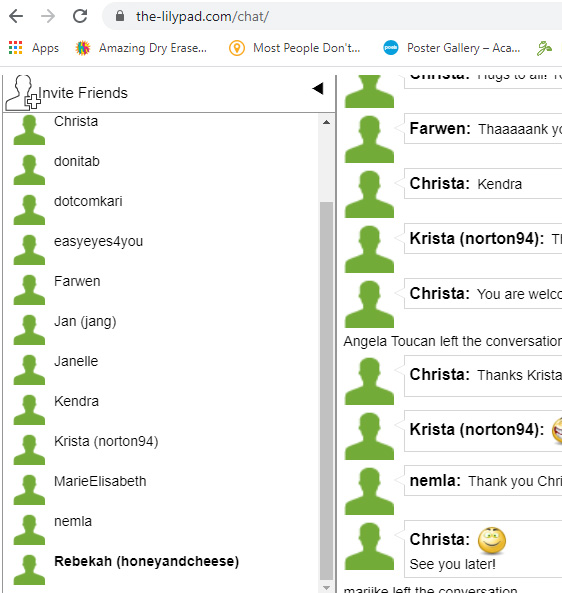Open Amazing Dry Erase bookmark
Screen dimensions: 562x593
pyautogui.click(x=141, y=48)
